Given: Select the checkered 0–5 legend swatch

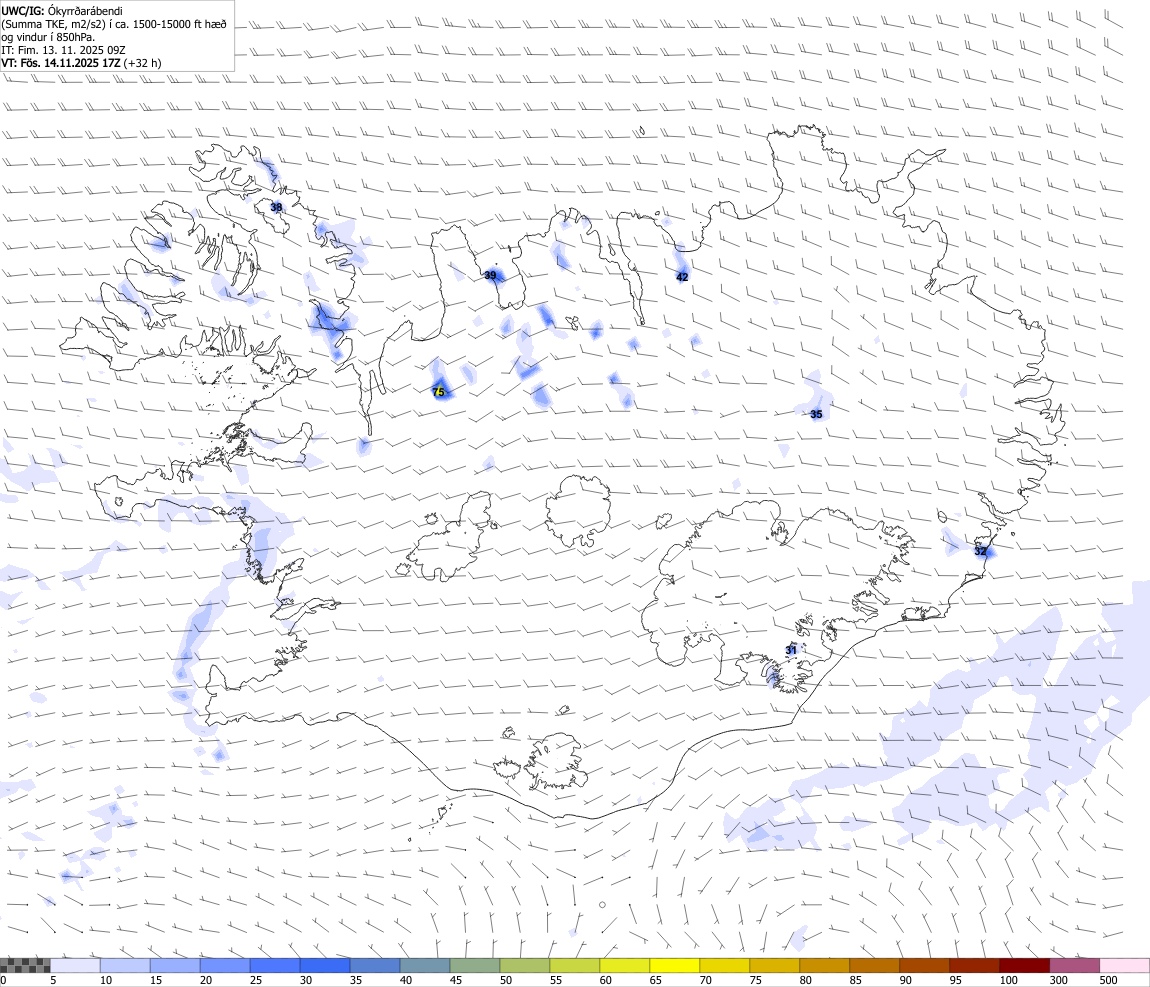Looking at the screenshot, I should click(x=25, y=965).
